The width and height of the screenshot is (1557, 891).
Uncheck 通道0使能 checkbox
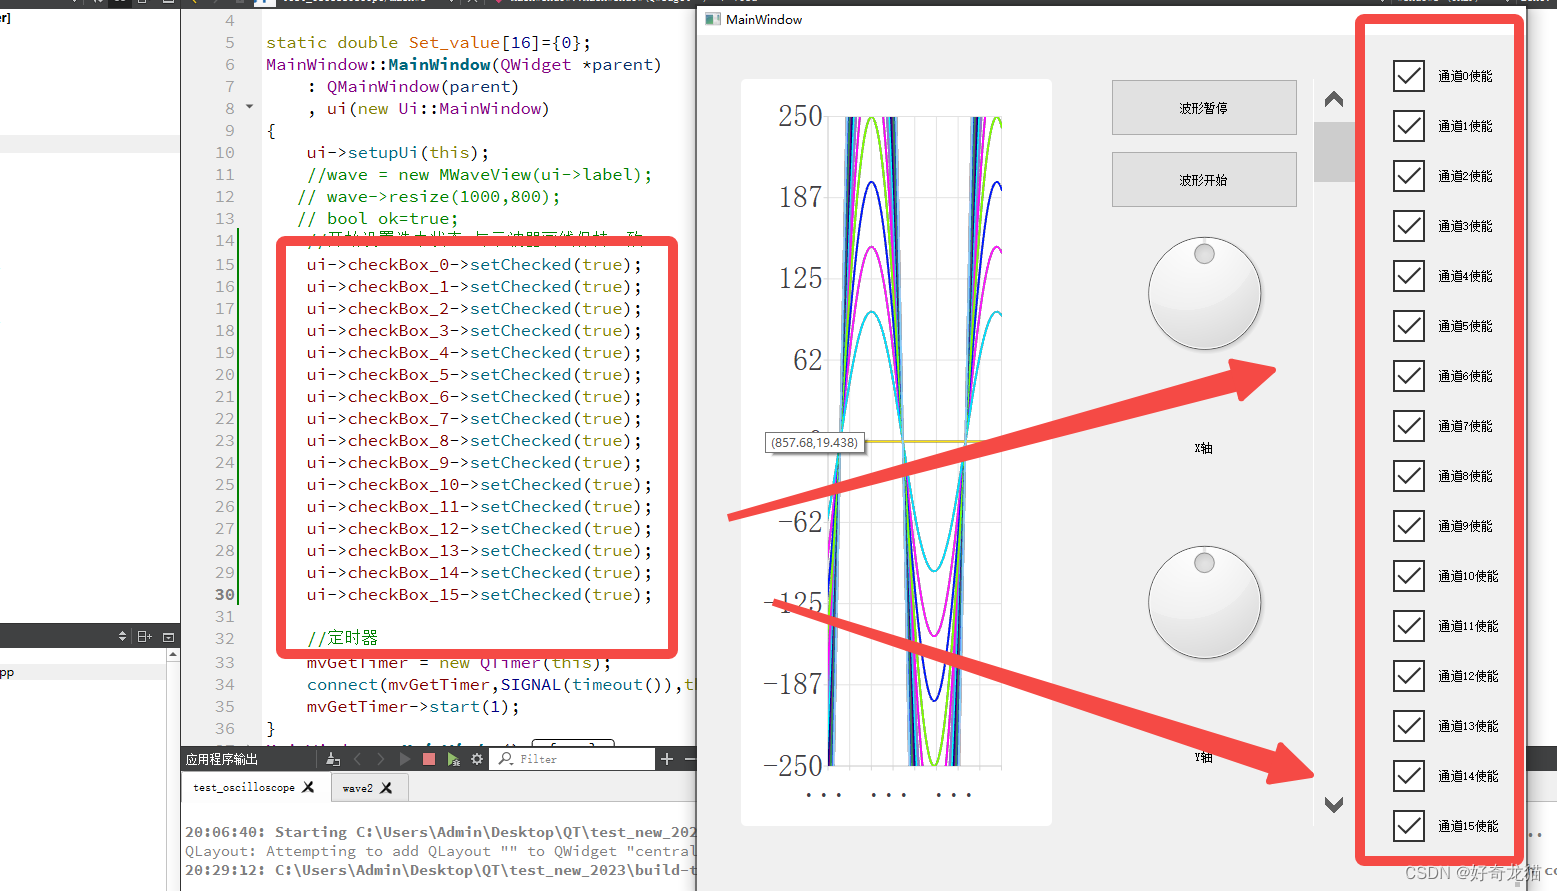(1409, 76)
